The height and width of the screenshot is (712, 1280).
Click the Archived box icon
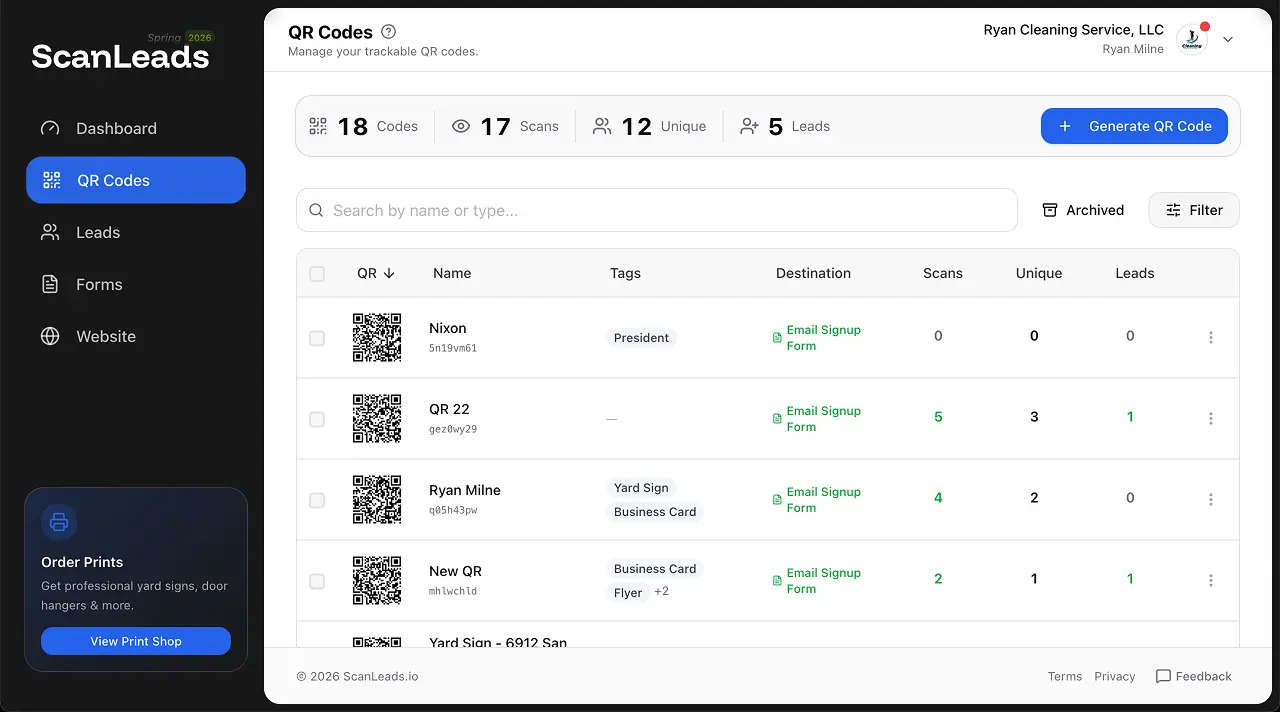click(x=1050, y=210)
